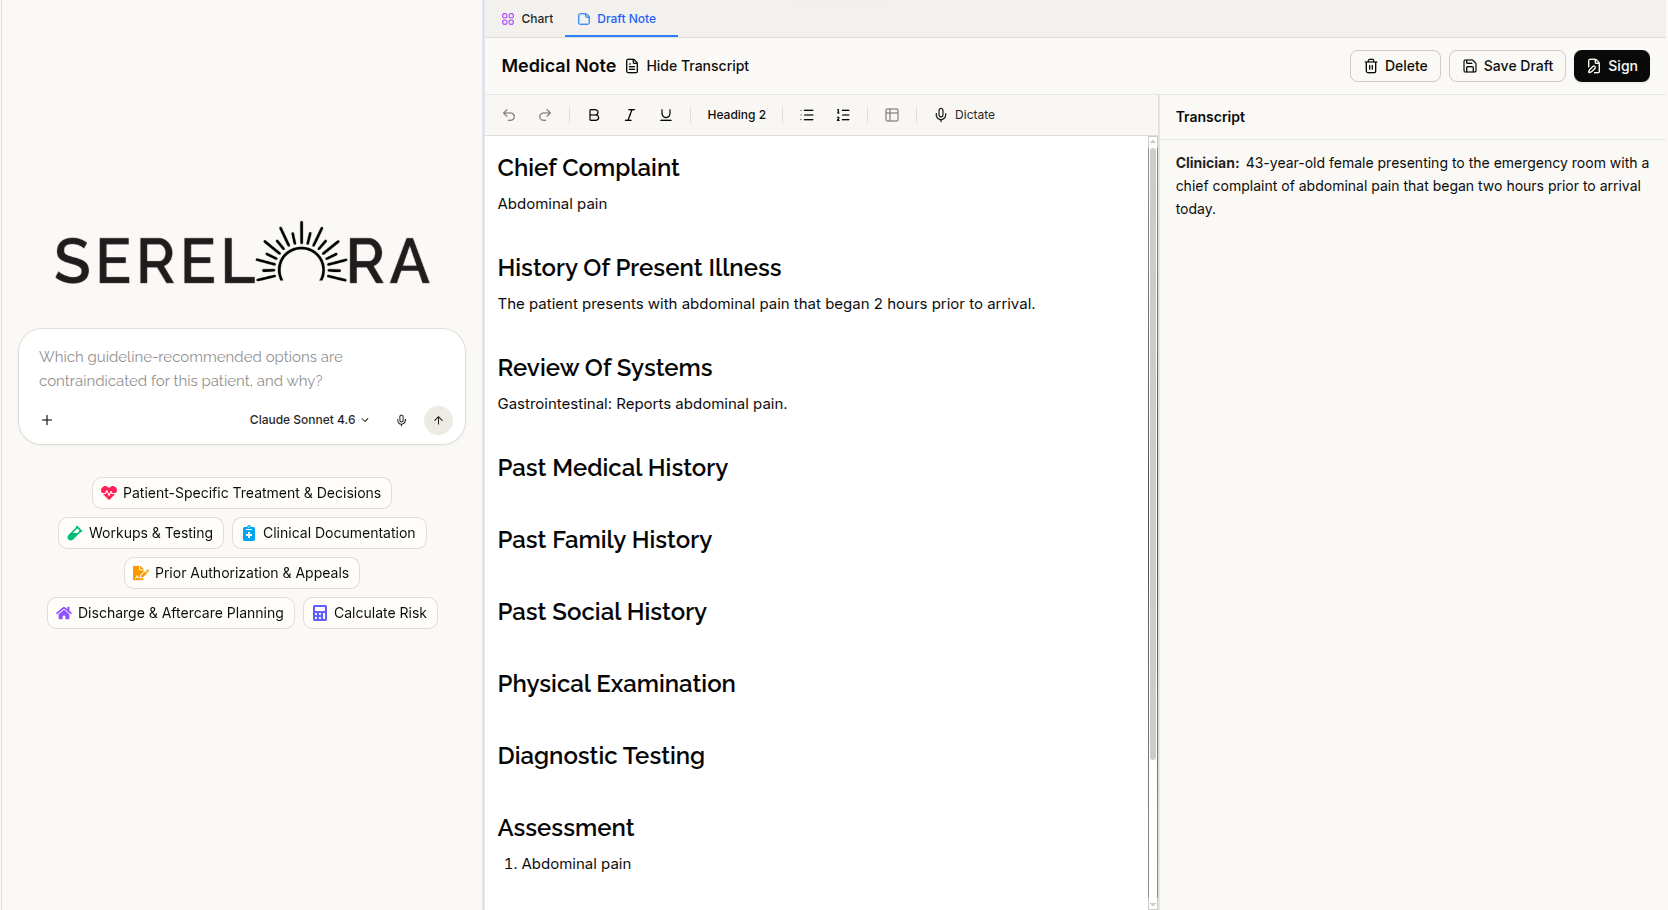Click the Assessment heading
This screenshot has height=910, width=1668.
[566, 828]
